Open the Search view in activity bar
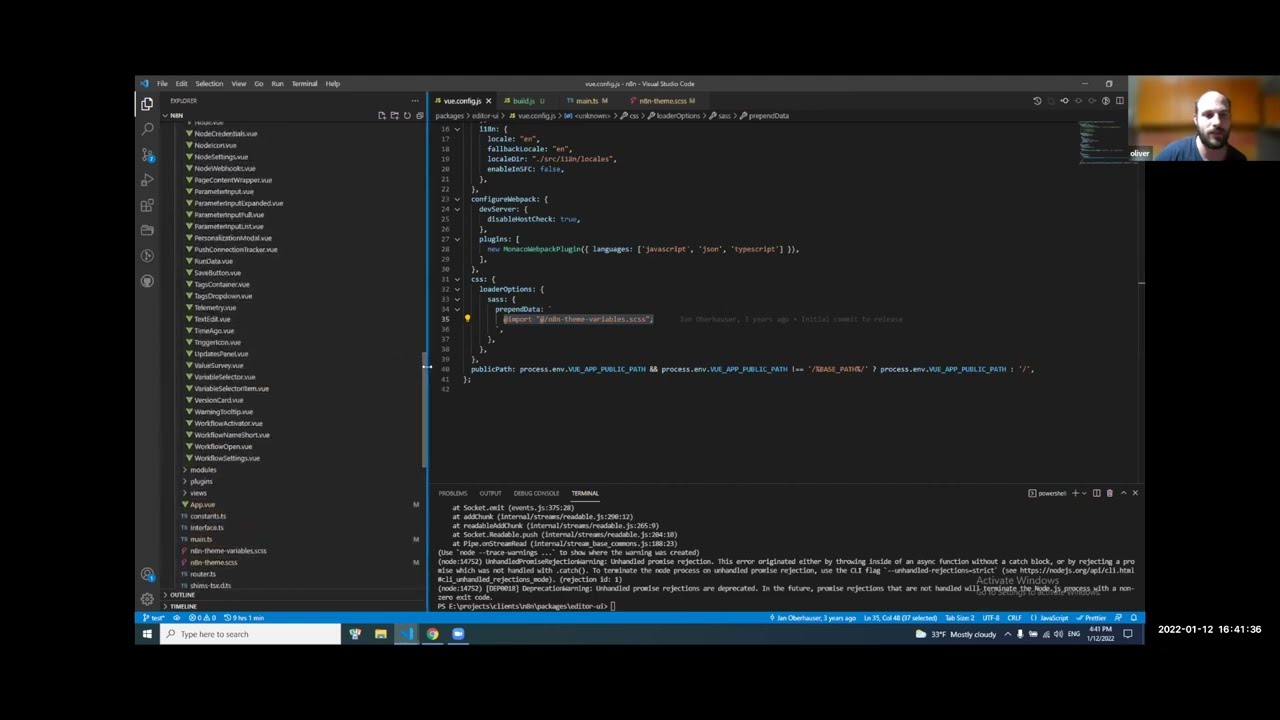Screen dimensions: 1280x720 point(147,129)
